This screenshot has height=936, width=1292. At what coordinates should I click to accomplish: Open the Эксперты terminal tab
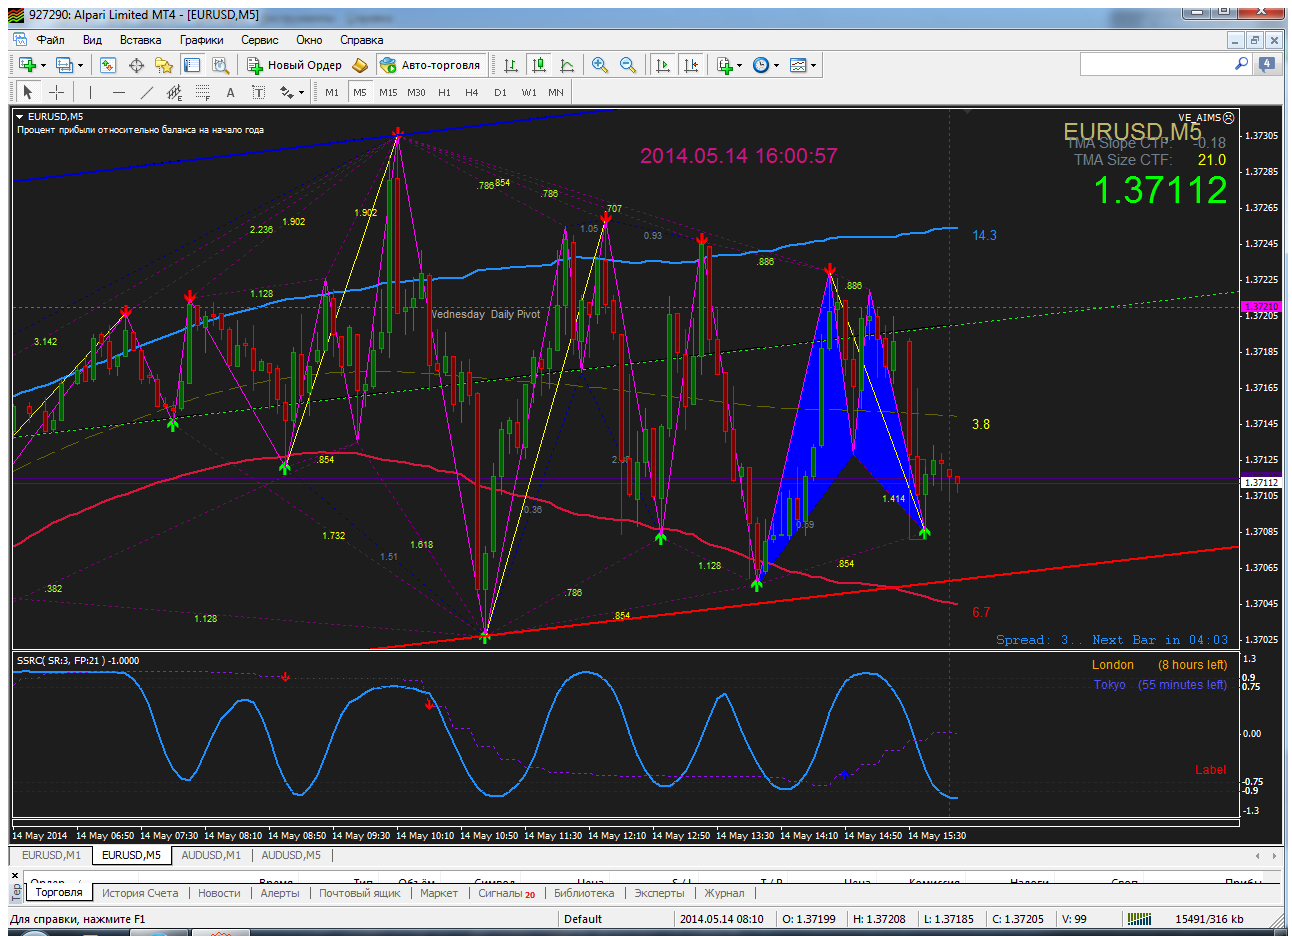(x=659, y=893)
